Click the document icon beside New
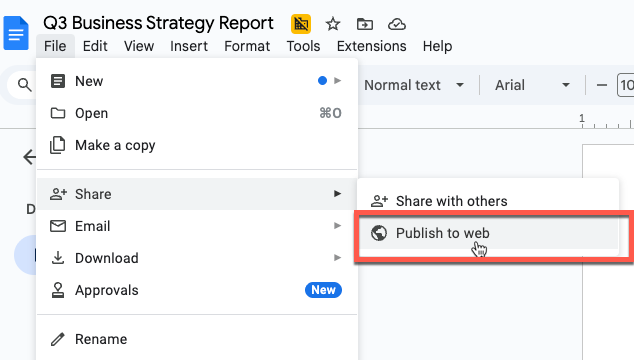Image resolution: width=634 pixels, height=360 pixels. point(57,81)
